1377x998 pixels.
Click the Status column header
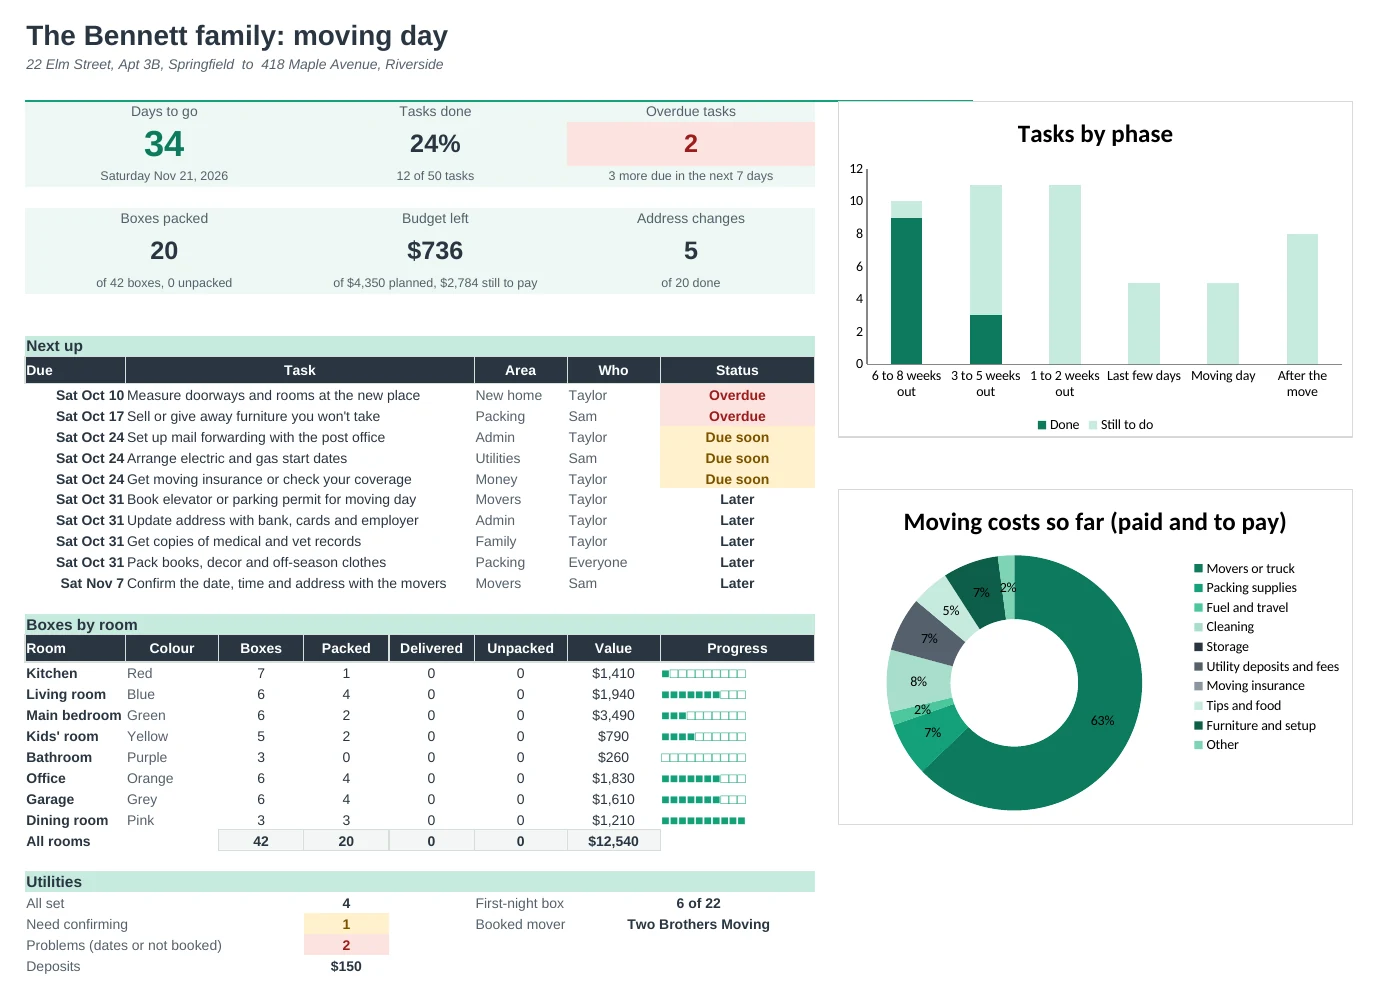pos(737,370)
